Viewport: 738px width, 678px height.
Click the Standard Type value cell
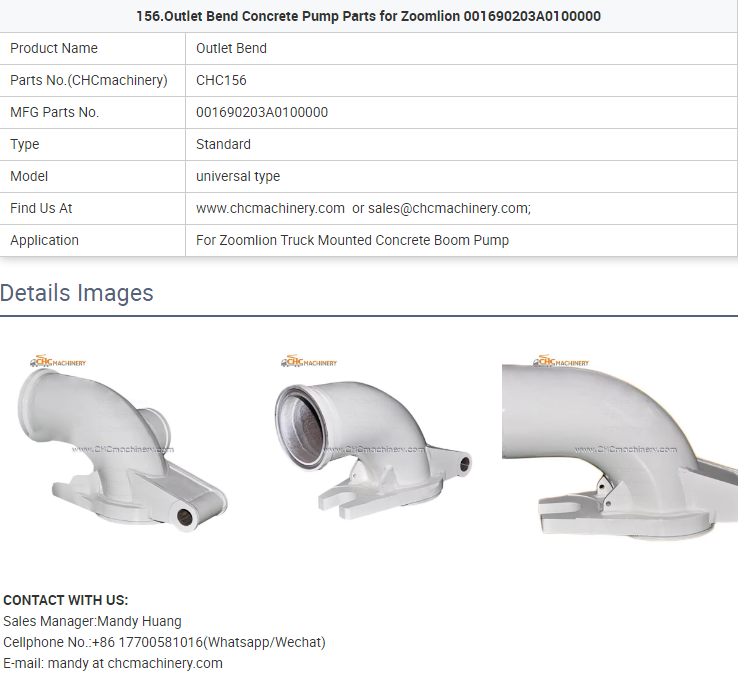pos(461,144)
